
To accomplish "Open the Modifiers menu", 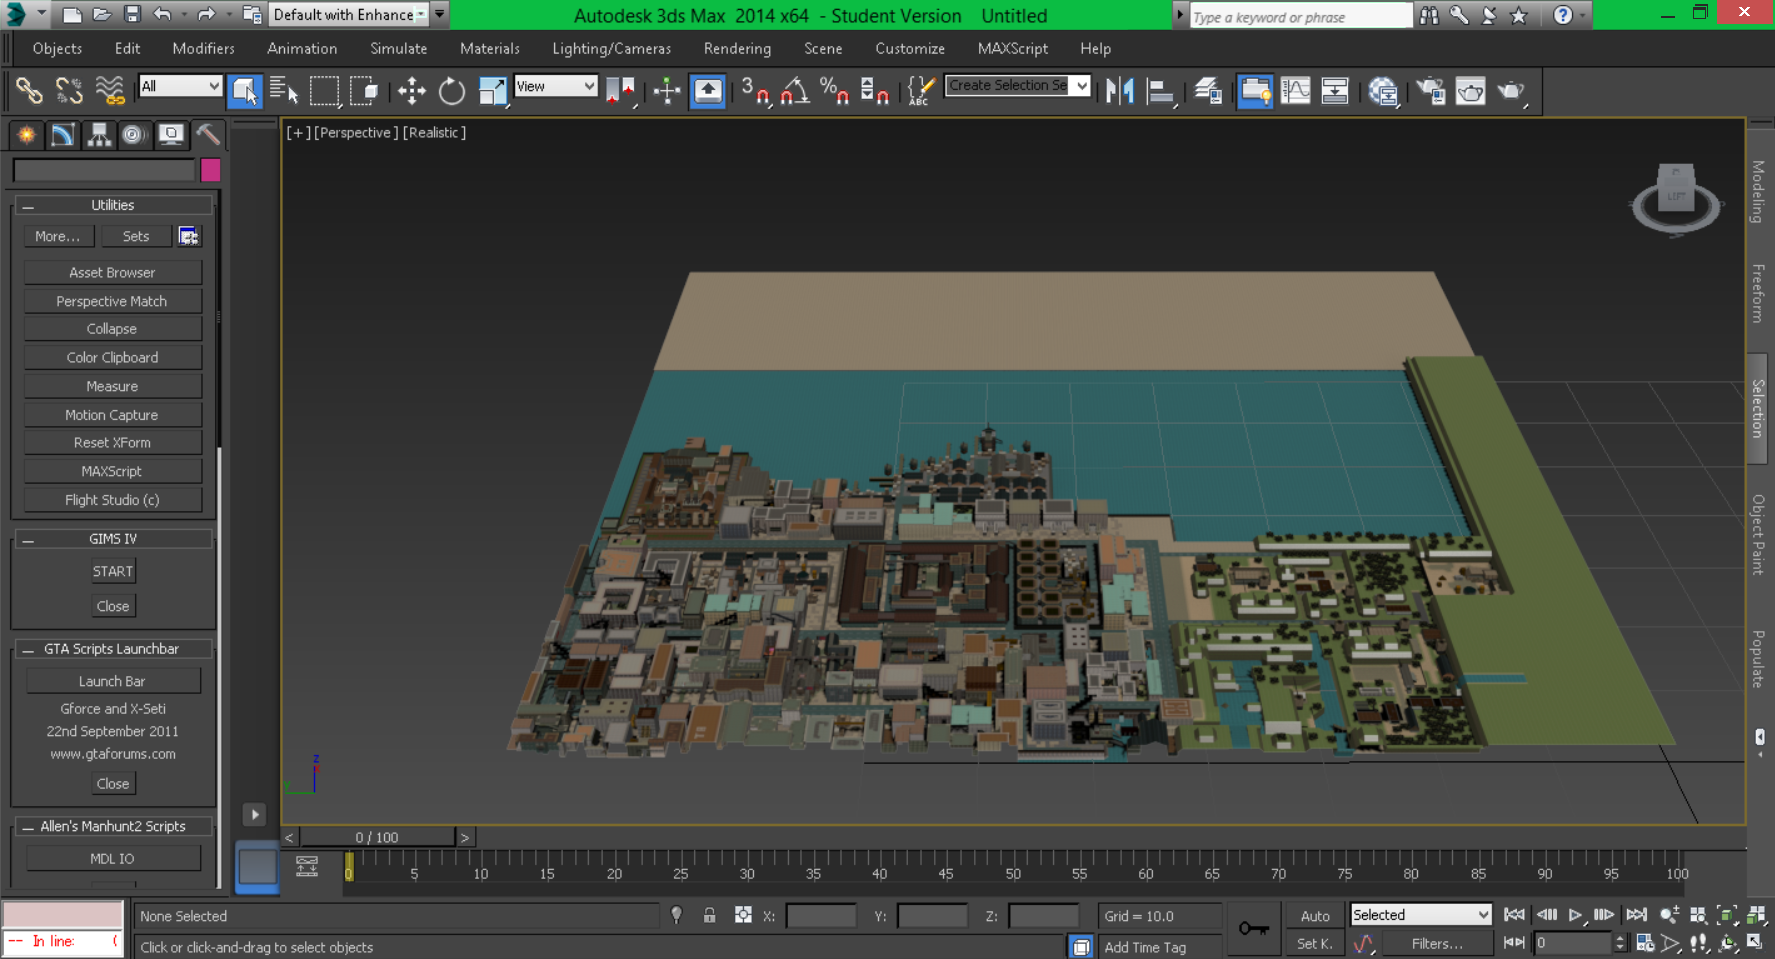I will (x=203, y=48).
